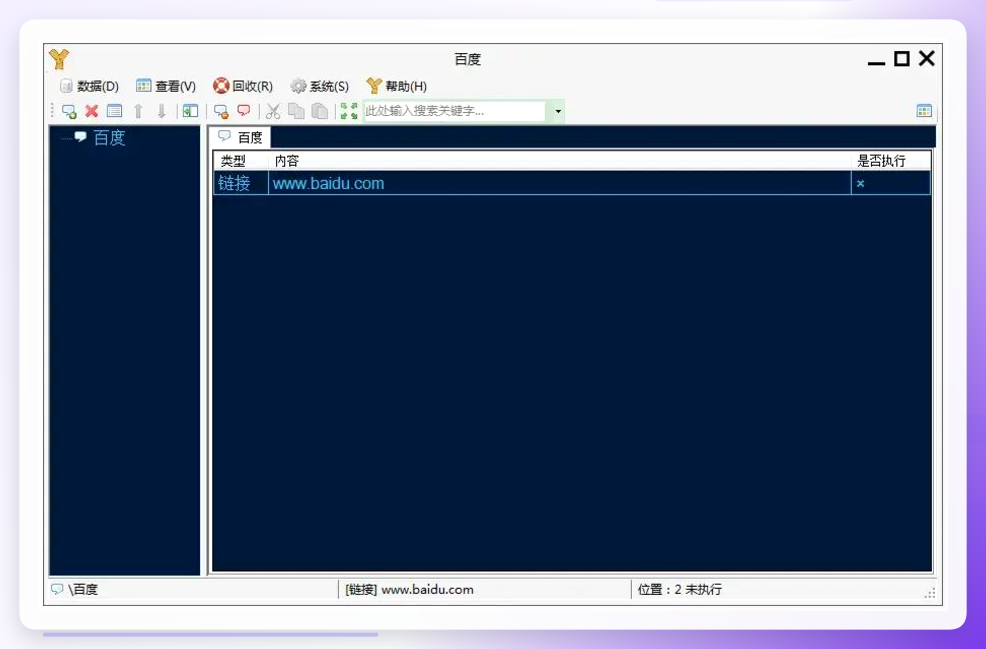Close the 百度 window
The width and height of the screenshot is (986, 649).
point(926,58)
